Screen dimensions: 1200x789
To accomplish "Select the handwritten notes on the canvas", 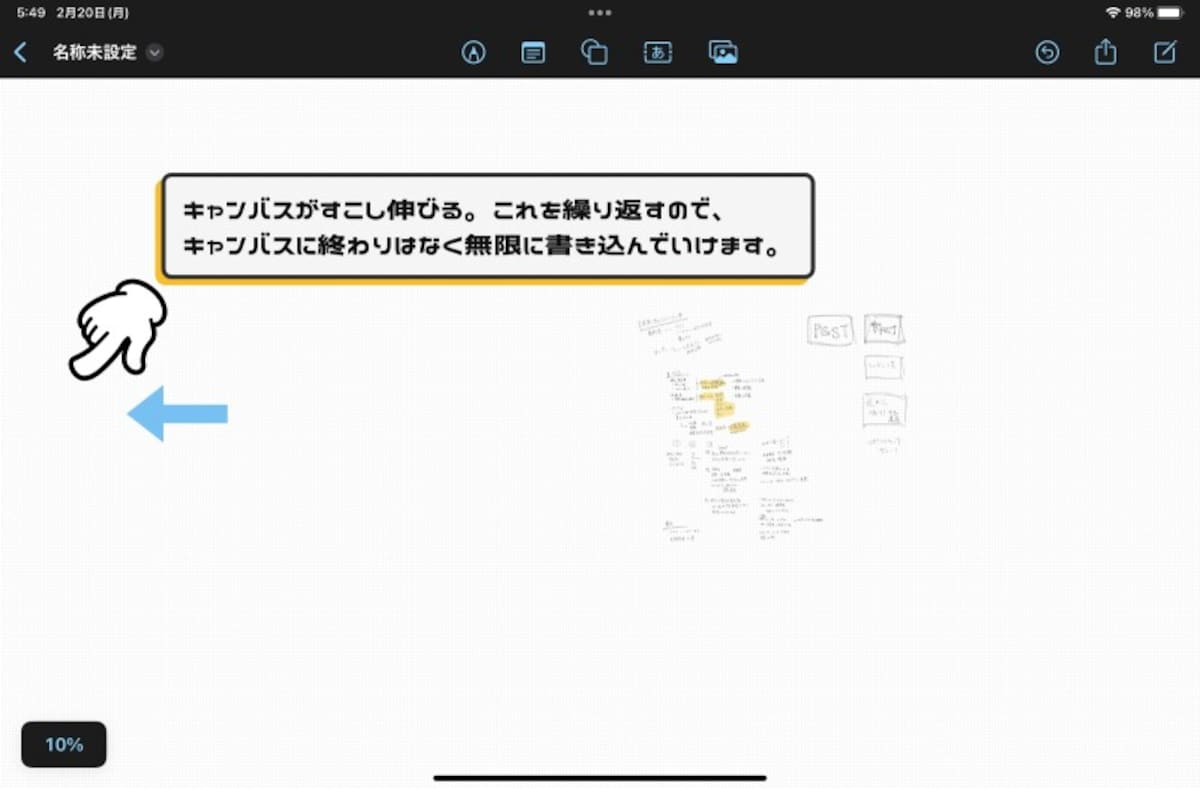I will coord(772,427).
